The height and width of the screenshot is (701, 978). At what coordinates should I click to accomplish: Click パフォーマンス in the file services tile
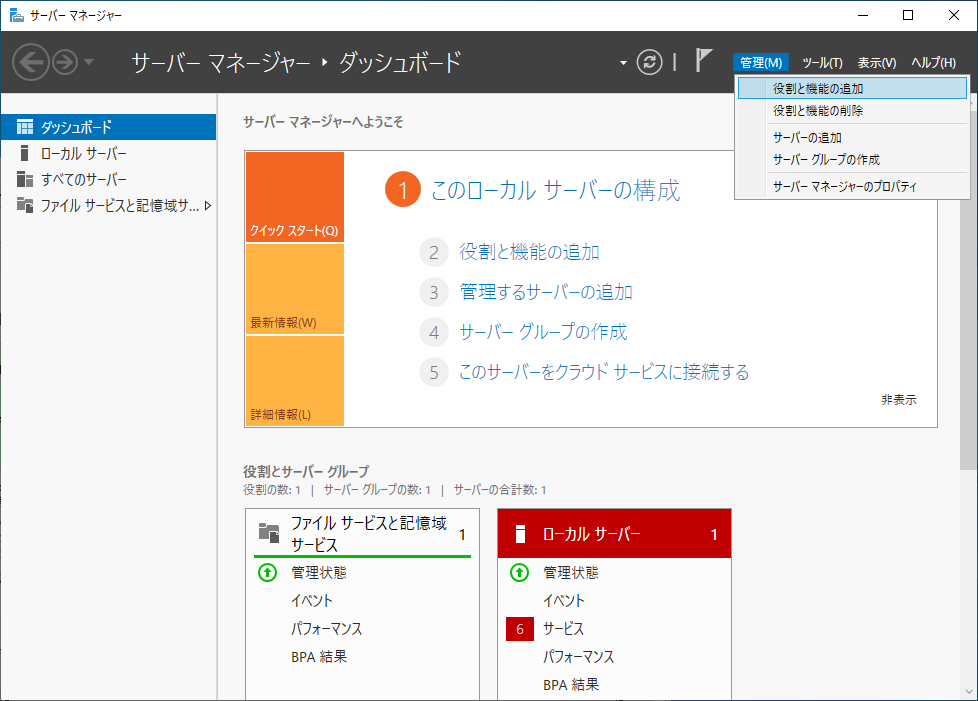(x=326, y=629)
